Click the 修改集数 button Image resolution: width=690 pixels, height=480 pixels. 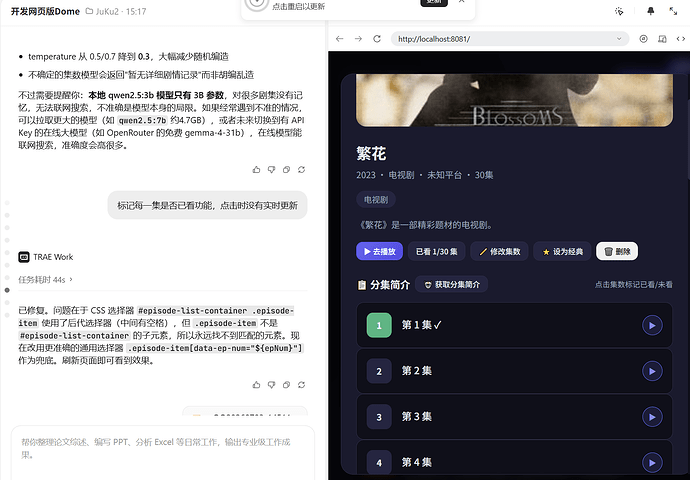coord(499,251)
